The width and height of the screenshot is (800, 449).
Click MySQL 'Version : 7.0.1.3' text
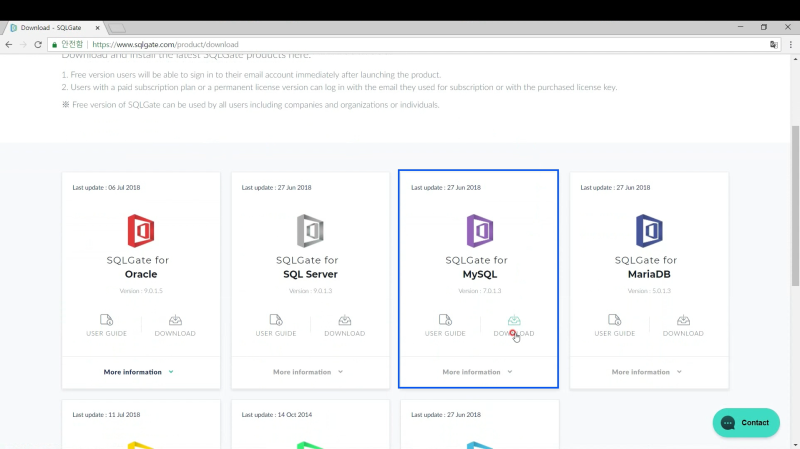(x=480, y=291)
